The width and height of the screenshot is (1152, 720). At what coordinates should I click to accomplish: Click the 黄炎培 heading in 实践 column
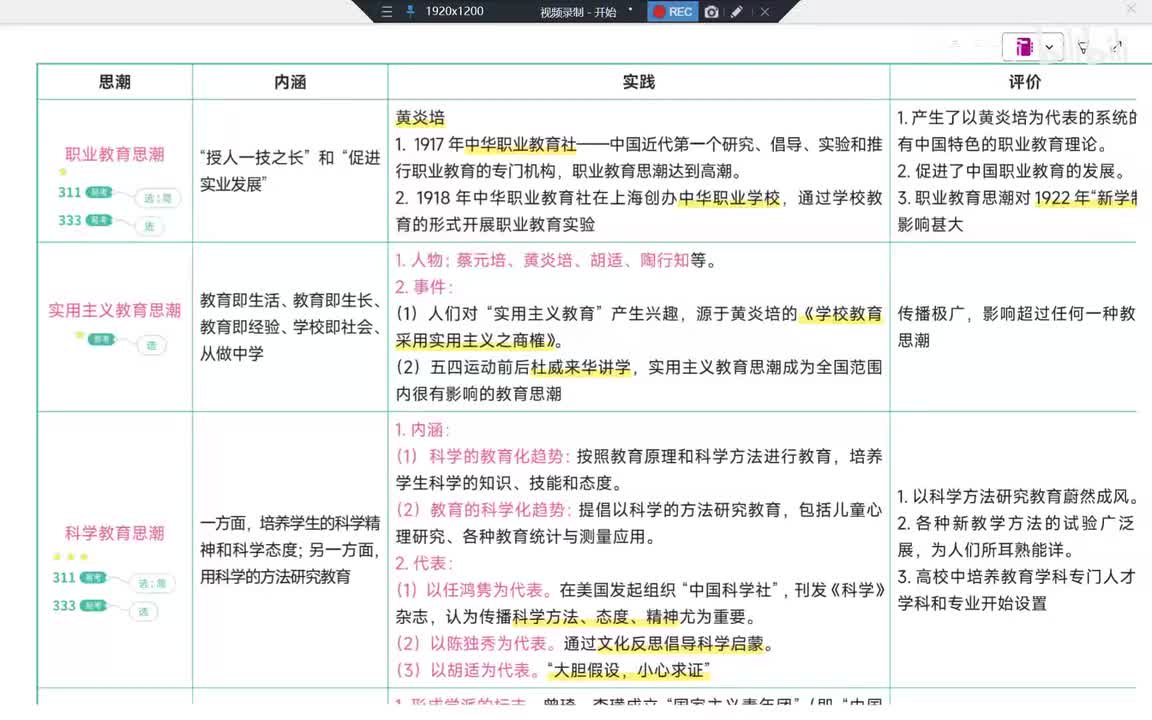420,118
